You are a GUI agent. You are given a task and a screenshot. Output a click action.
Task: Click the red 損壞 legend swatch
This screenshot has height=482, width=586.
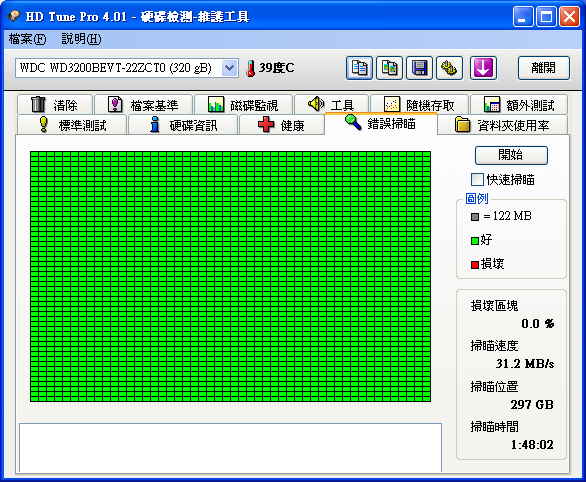[x=475, y=265]
